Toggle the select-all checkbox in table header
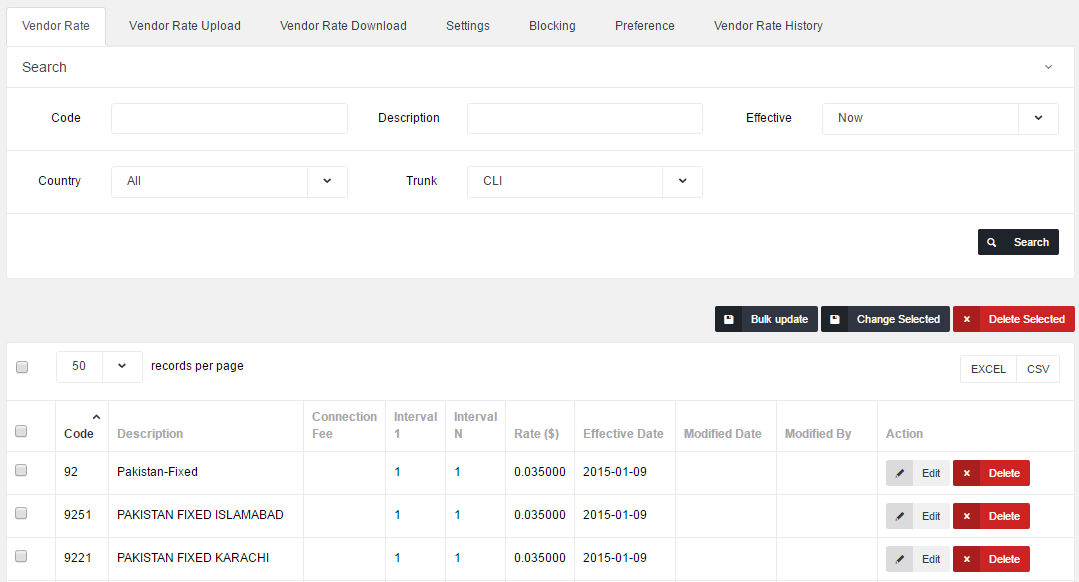 tap(21, 431)
